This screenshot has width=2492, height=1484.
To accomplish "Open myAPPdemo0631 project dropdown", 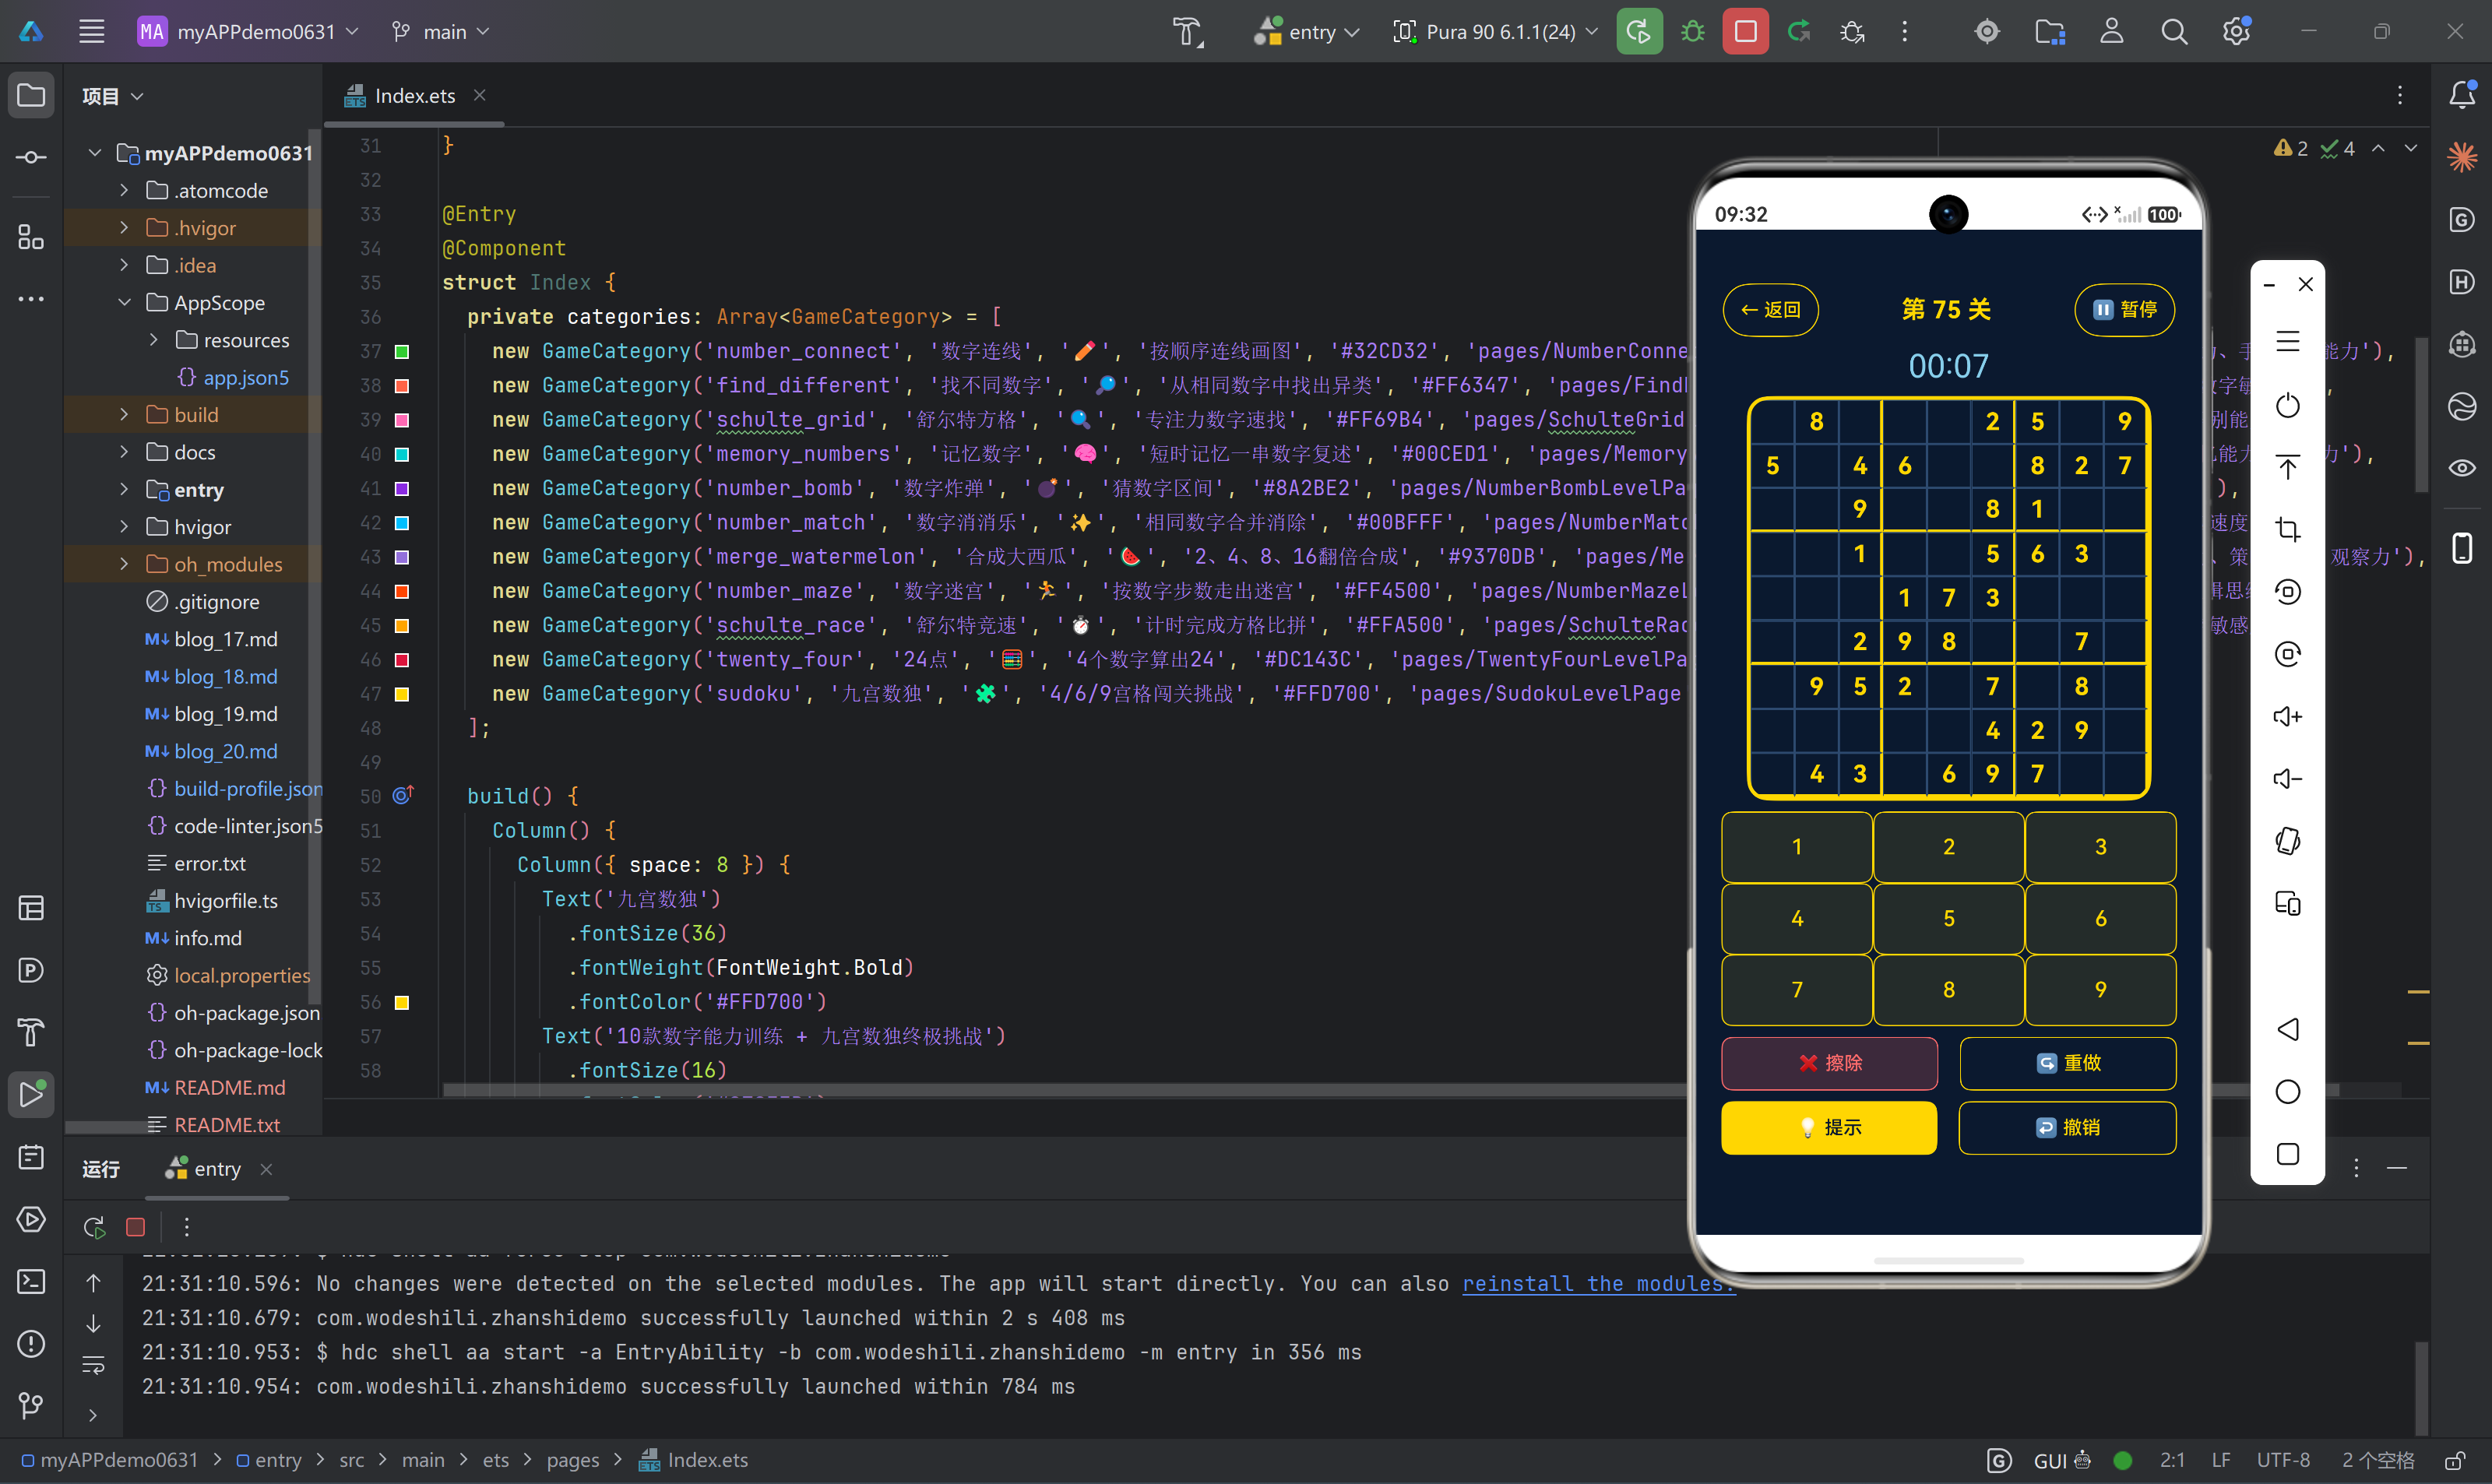I will [x=249, y=32].
